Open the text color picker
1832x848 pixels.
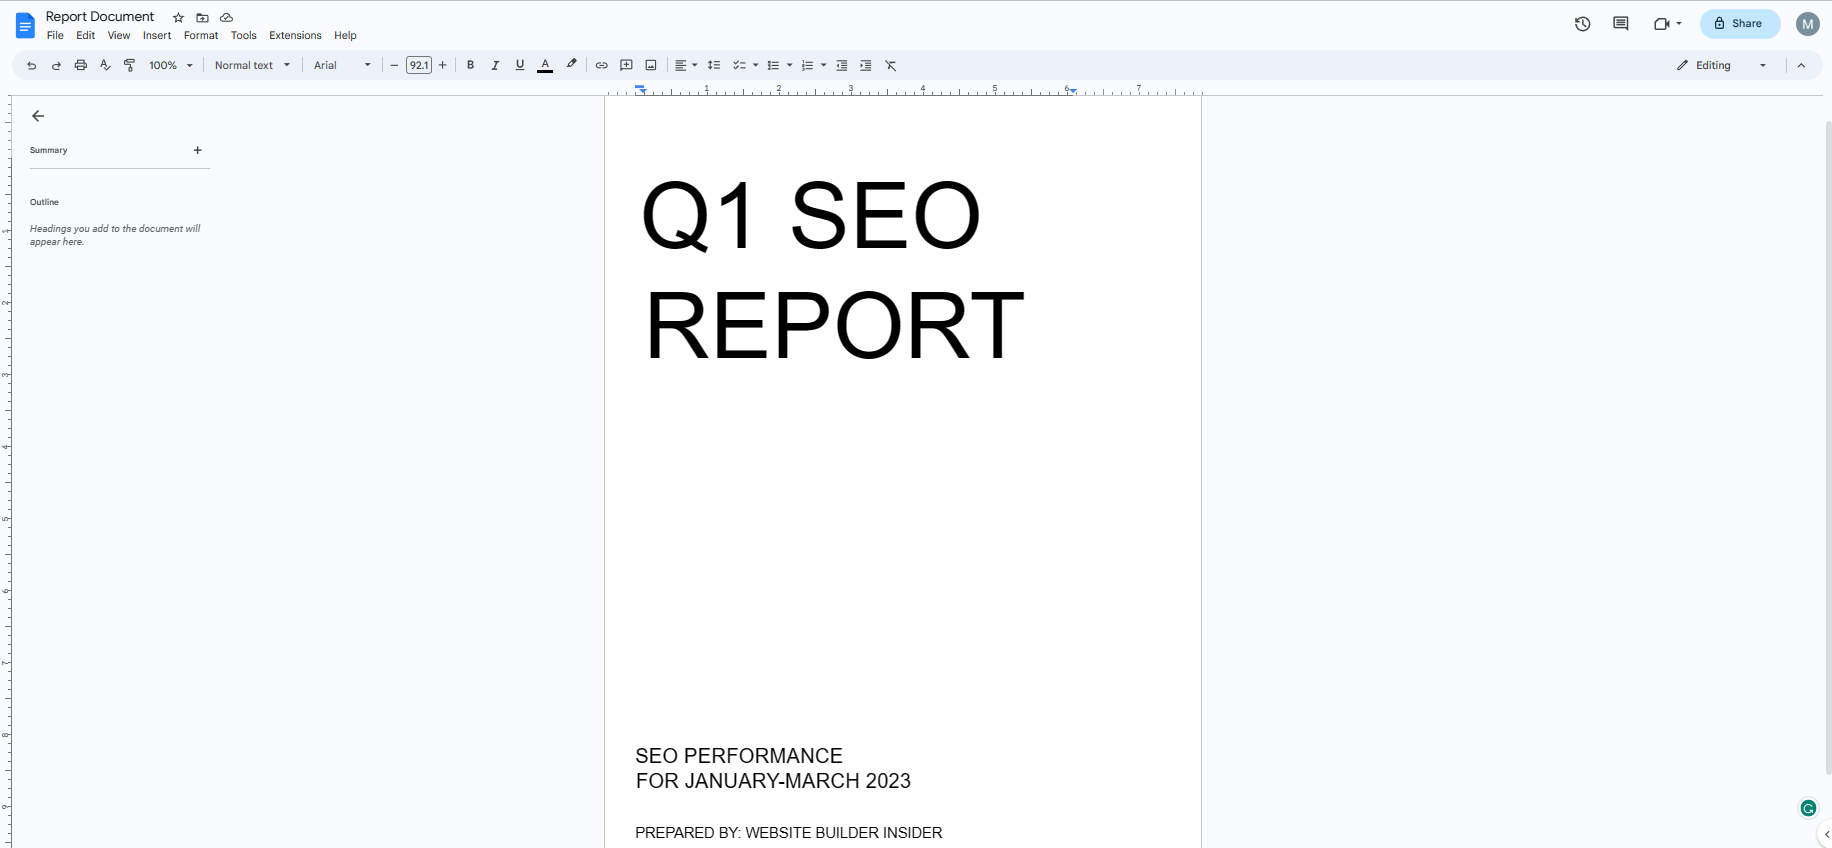[545, 65]
